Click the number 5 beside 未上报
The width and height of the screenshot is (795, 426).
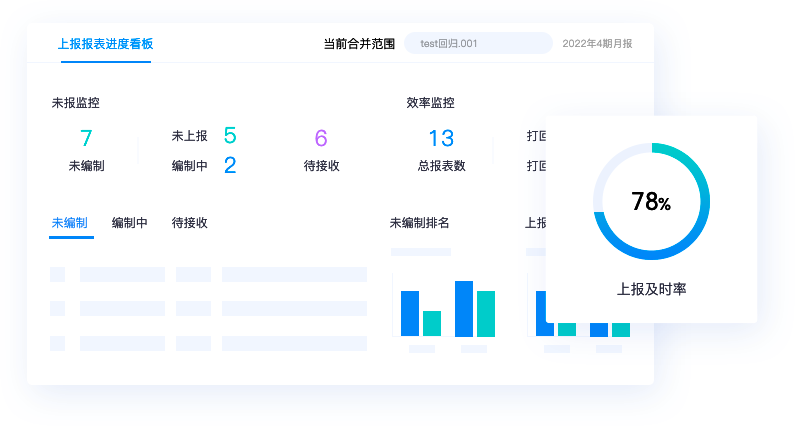pos(230,136)
